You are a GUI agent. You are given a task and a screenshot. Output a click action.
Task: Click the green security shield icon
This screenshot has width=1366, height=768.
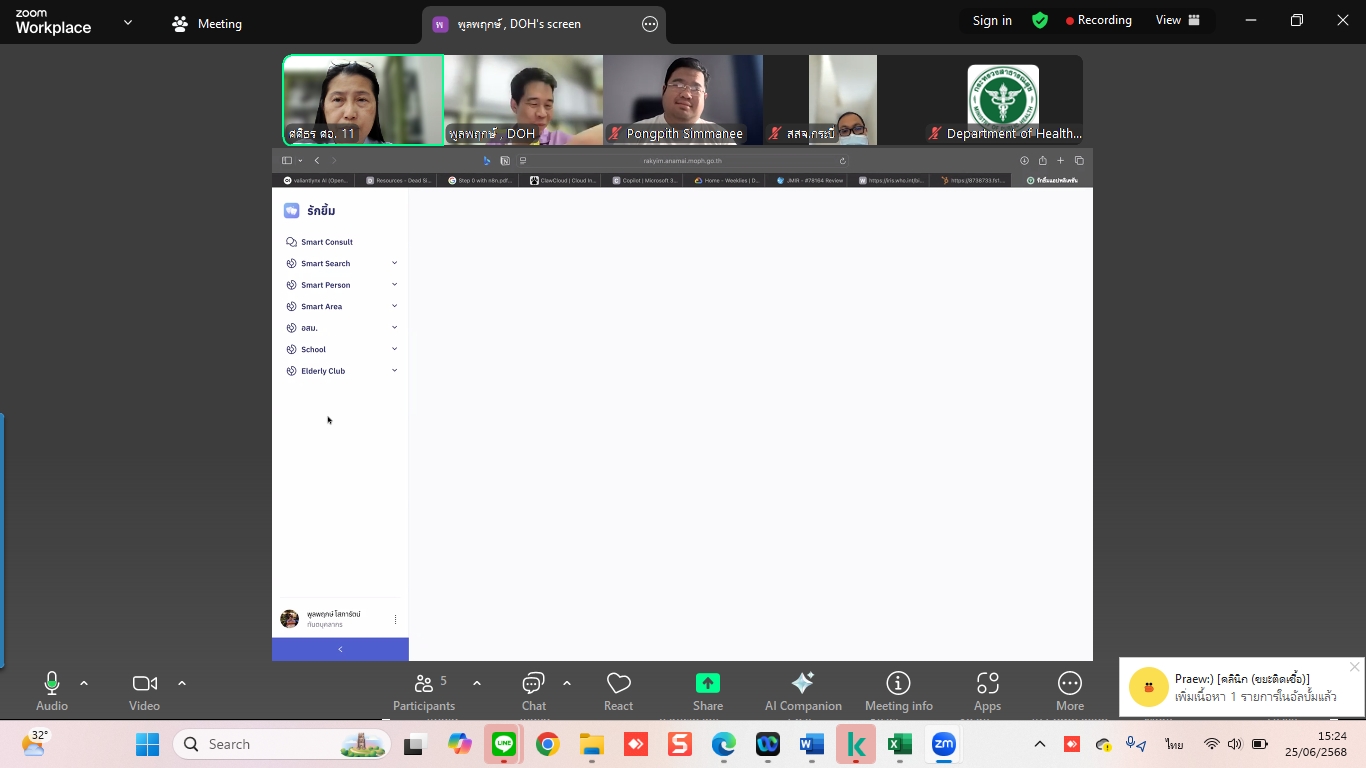point(1040,20)
